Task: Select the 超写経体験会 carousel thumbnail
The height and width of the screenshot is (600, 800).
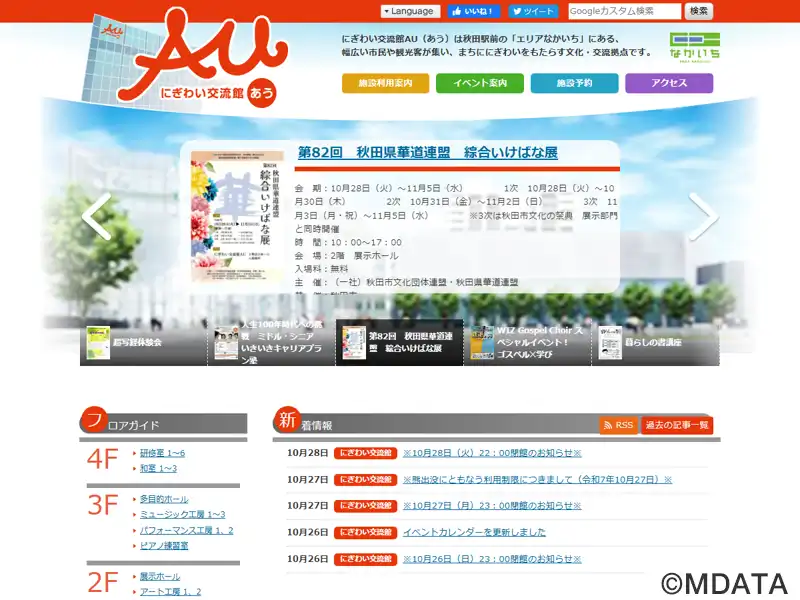Action: 143,342
